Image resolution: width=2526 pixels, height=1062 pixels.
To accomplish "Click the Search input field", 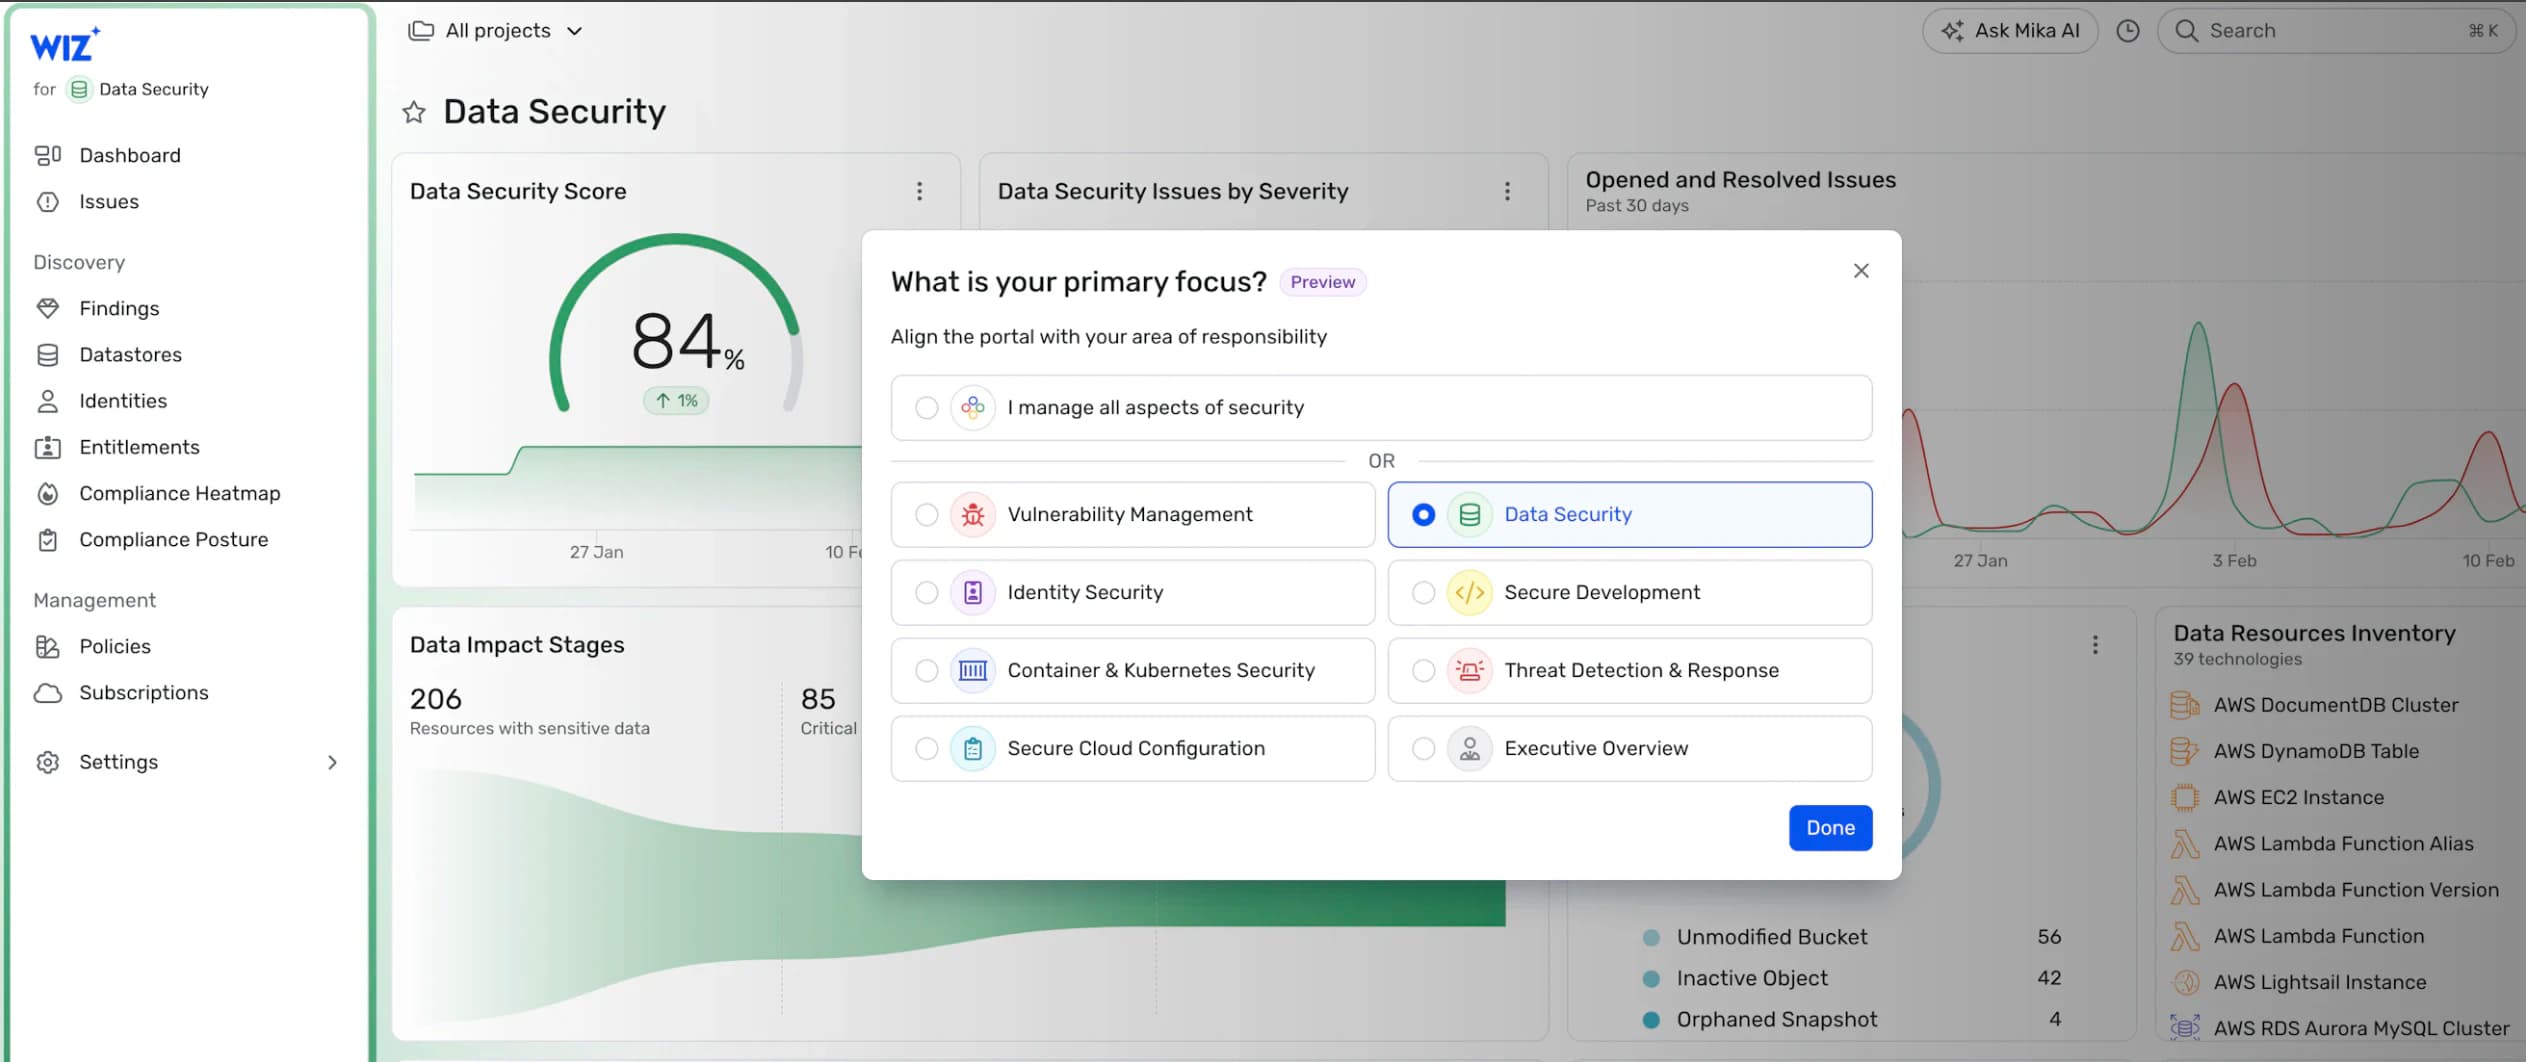I will tap(2335, 31).
